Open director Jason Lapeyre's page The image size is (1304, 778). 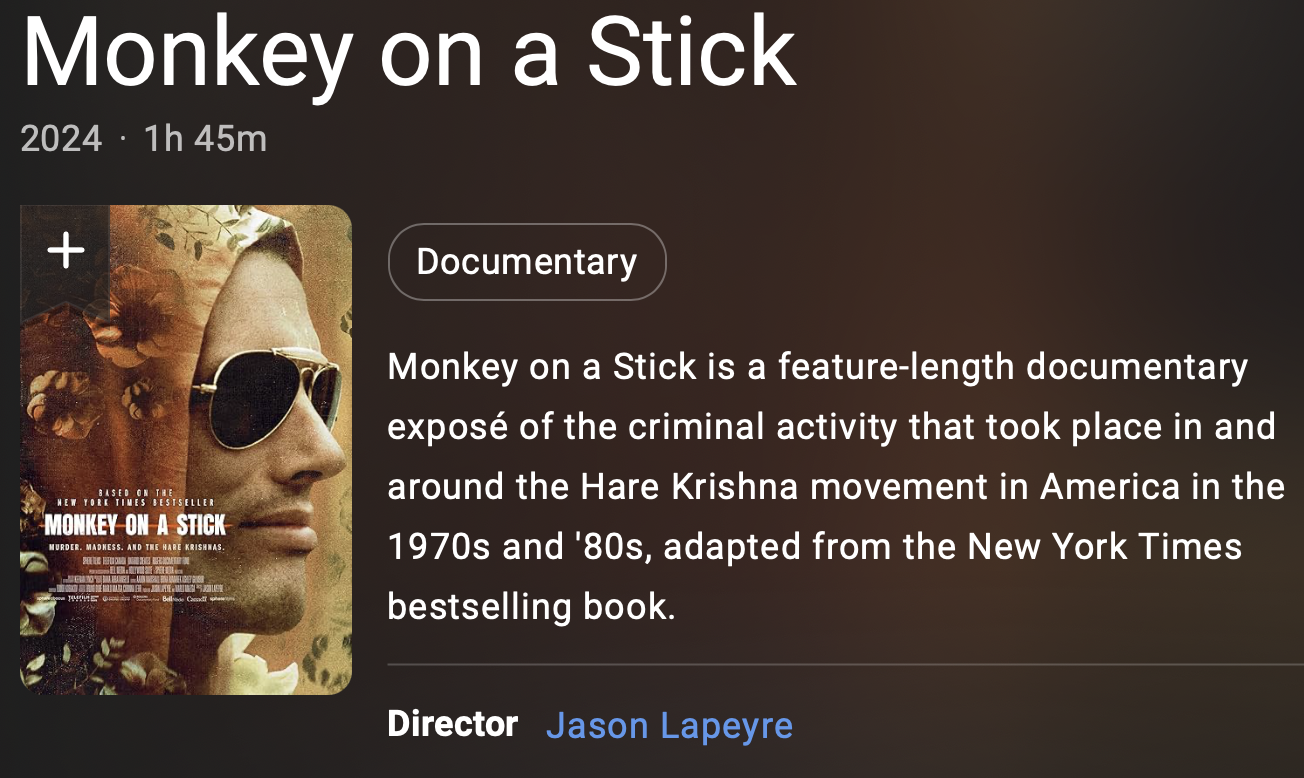coord(669,725)
